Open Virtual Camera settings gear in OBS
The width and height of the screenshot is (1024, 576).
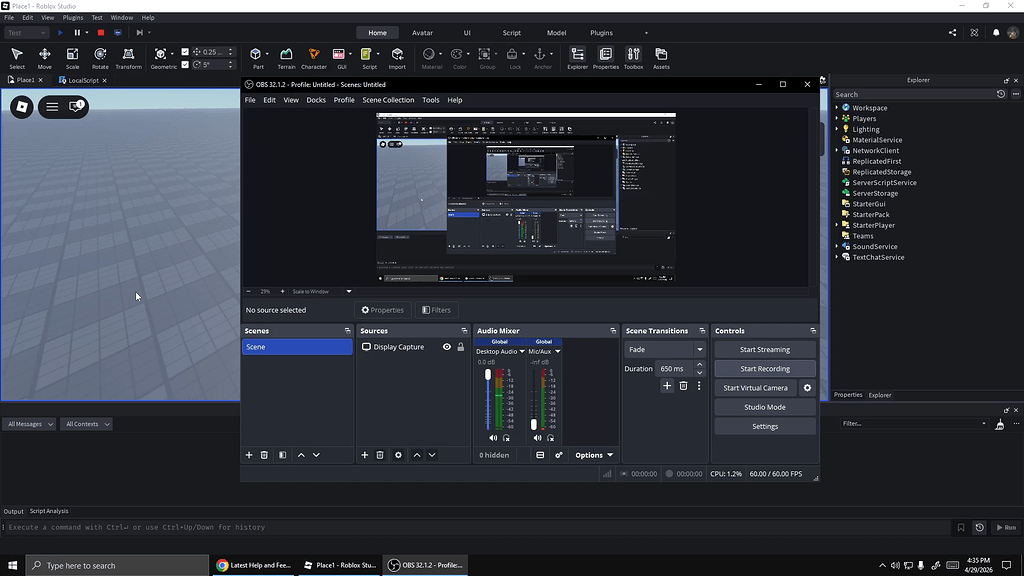coord(807,388)
